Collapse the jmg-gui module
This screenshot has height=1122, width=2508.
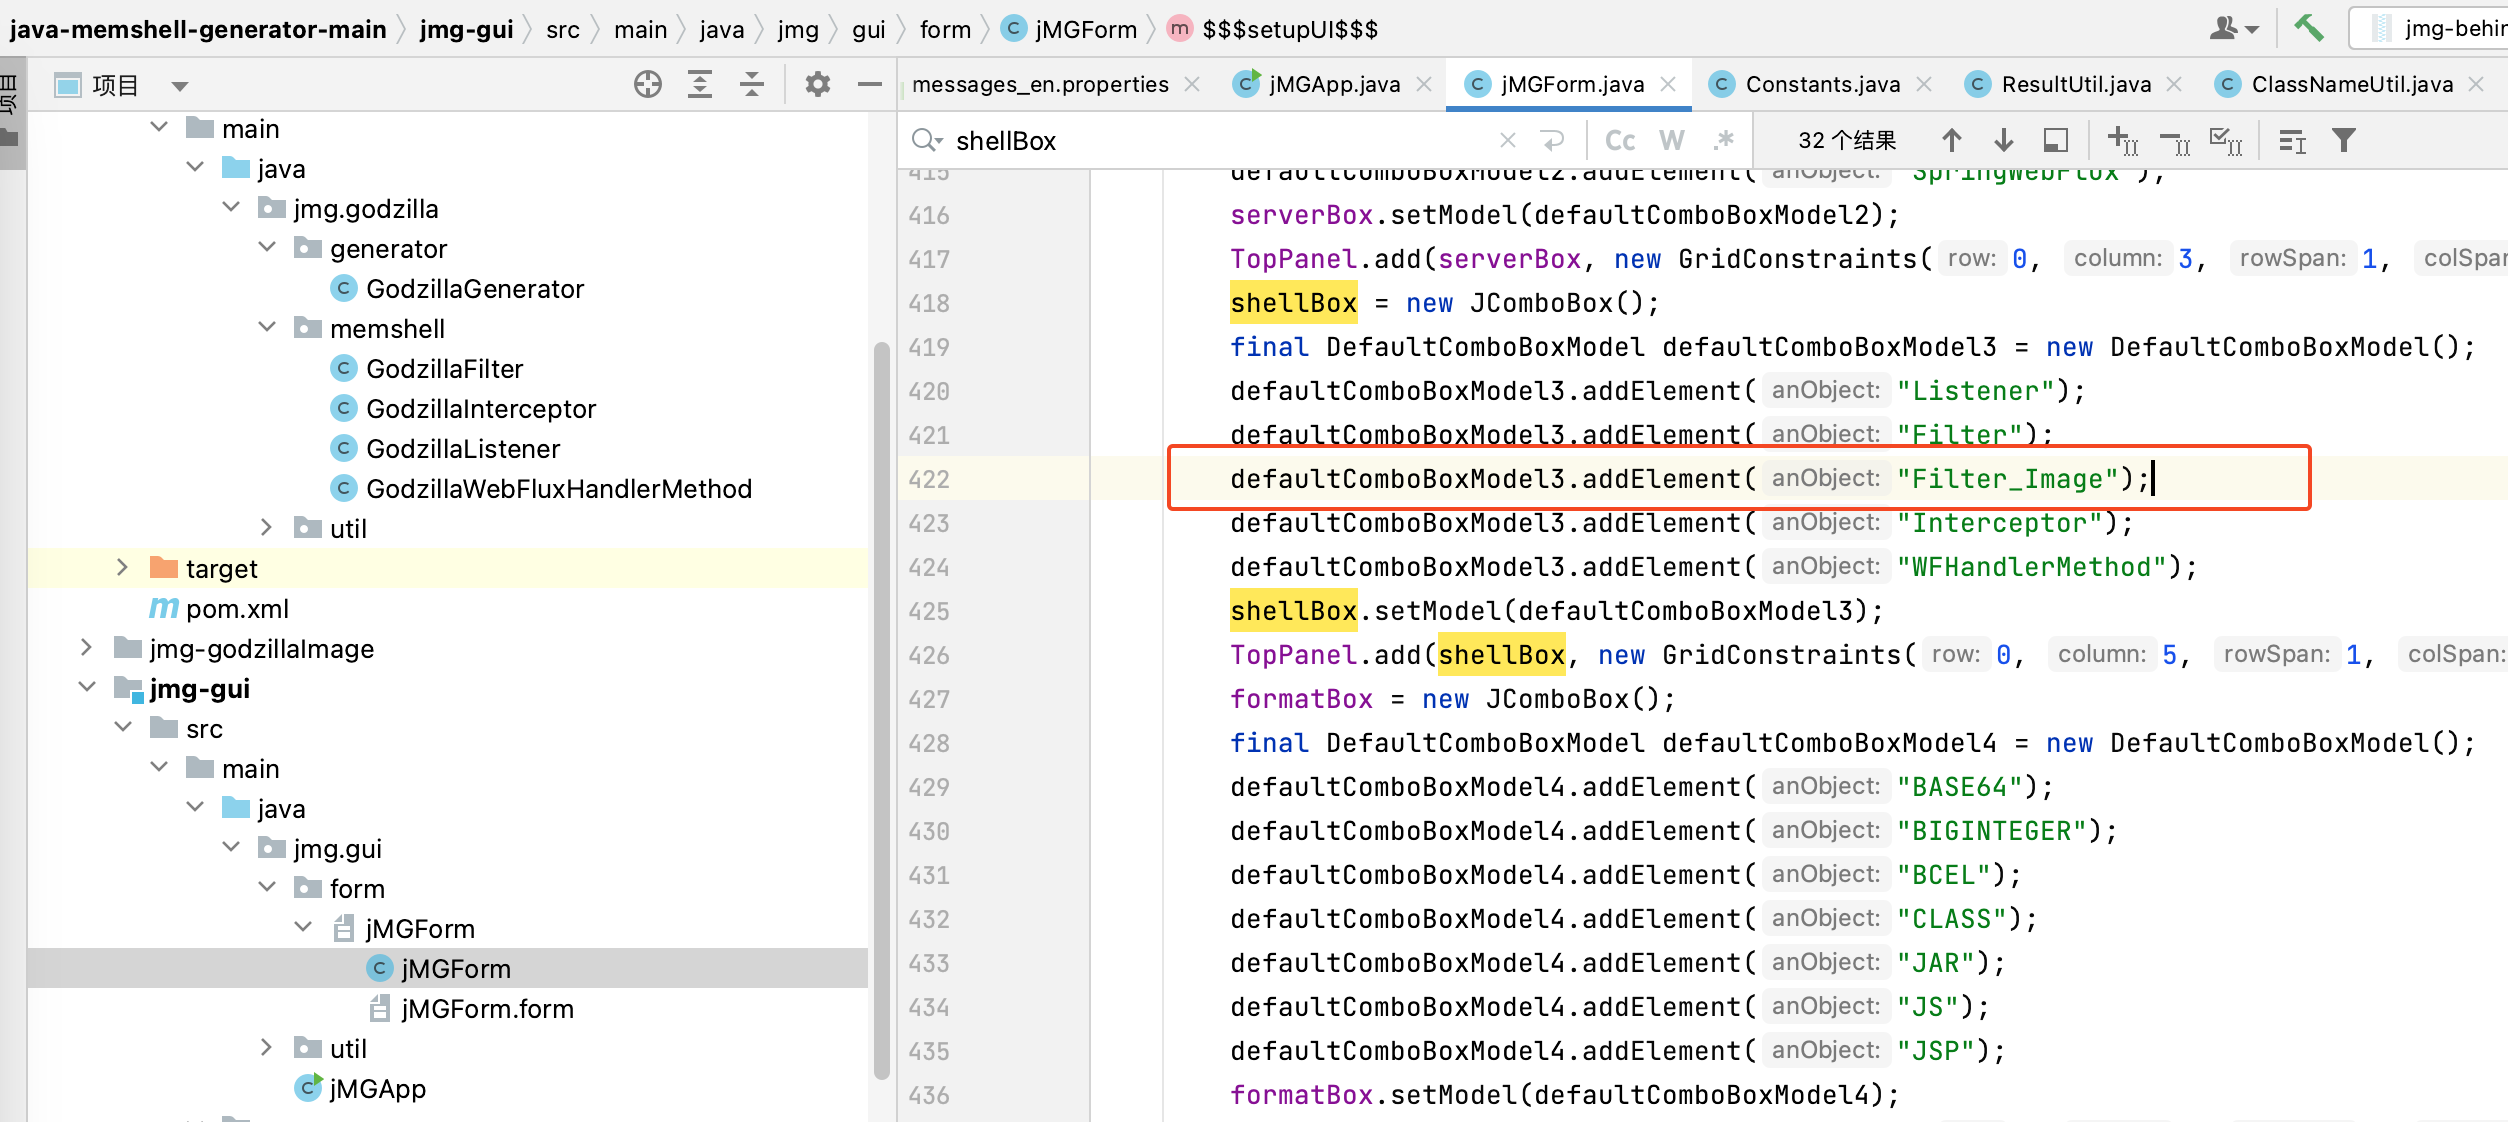pyautogui.click(x=87, y=687)
